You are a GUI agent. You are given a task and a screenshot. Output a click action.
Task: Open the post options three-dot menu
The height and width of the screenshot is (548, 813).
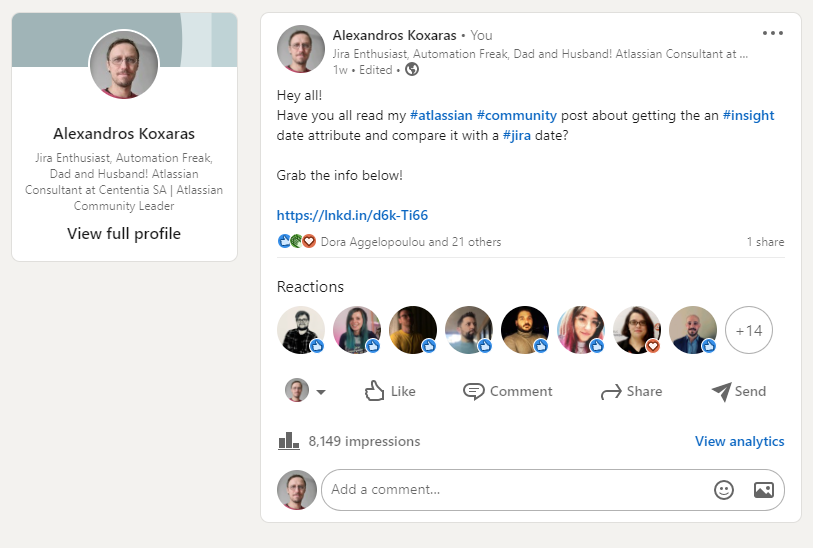(773, 33)
